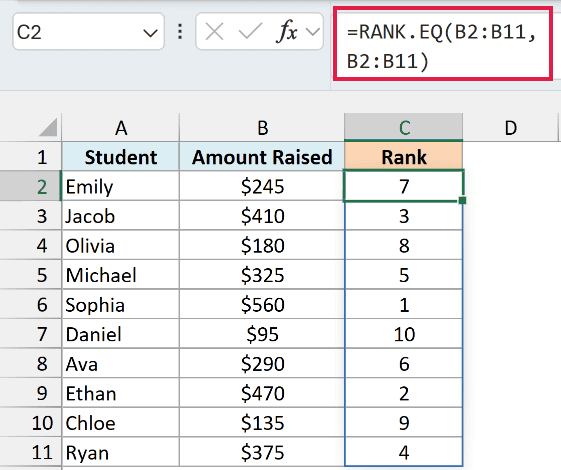
Task: Select Ethan's rank cell showing 2
Action: click(404, 393)
